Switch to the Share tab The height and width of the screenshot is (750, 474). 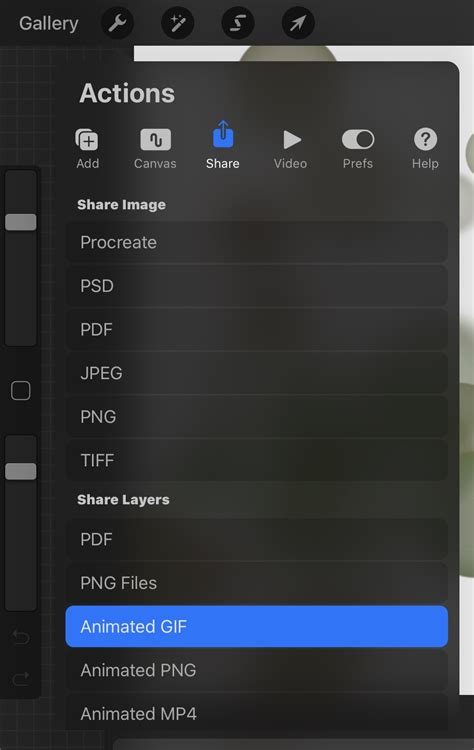tap(222, 145)
